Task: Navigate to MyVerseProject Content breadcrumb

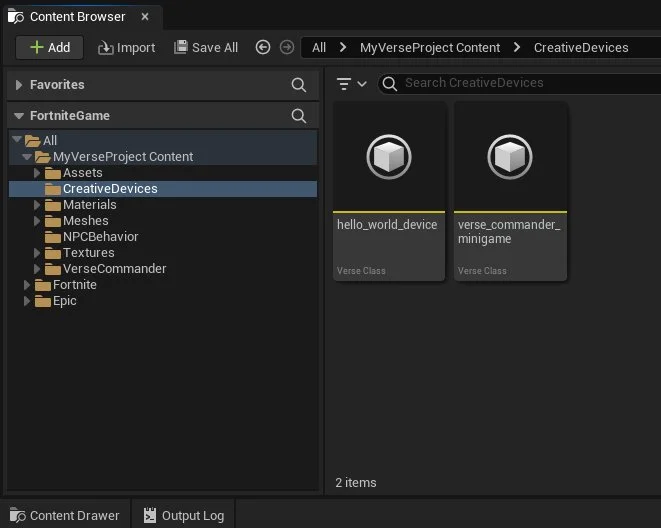Action: tap(430, 48)
